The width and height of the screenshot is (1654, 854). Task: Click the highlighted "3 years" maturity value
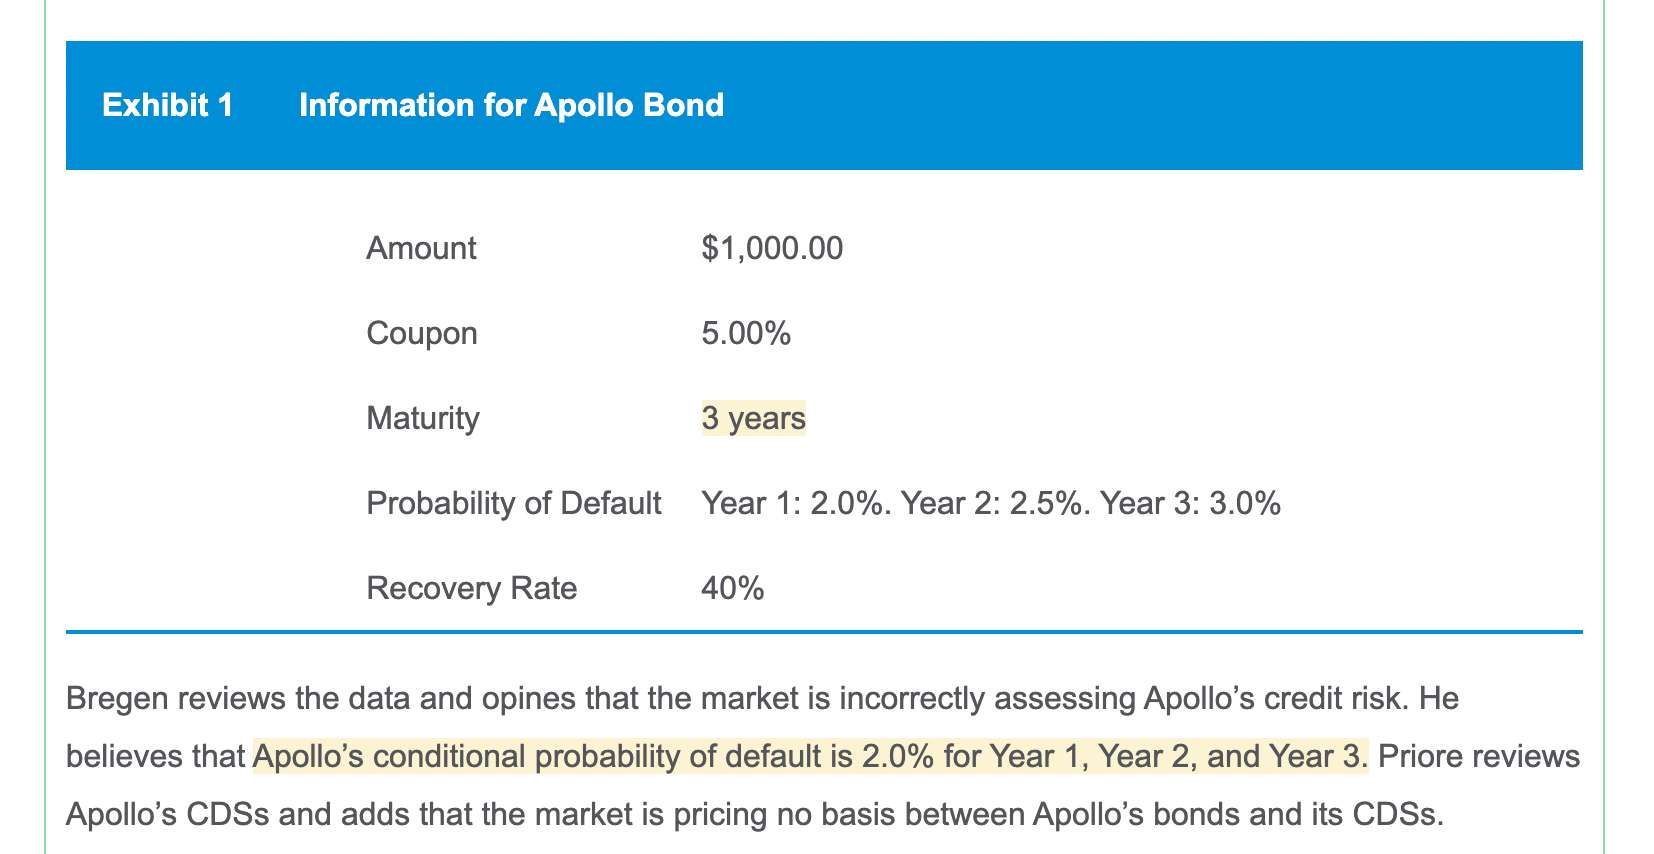[x=753, y=417]
